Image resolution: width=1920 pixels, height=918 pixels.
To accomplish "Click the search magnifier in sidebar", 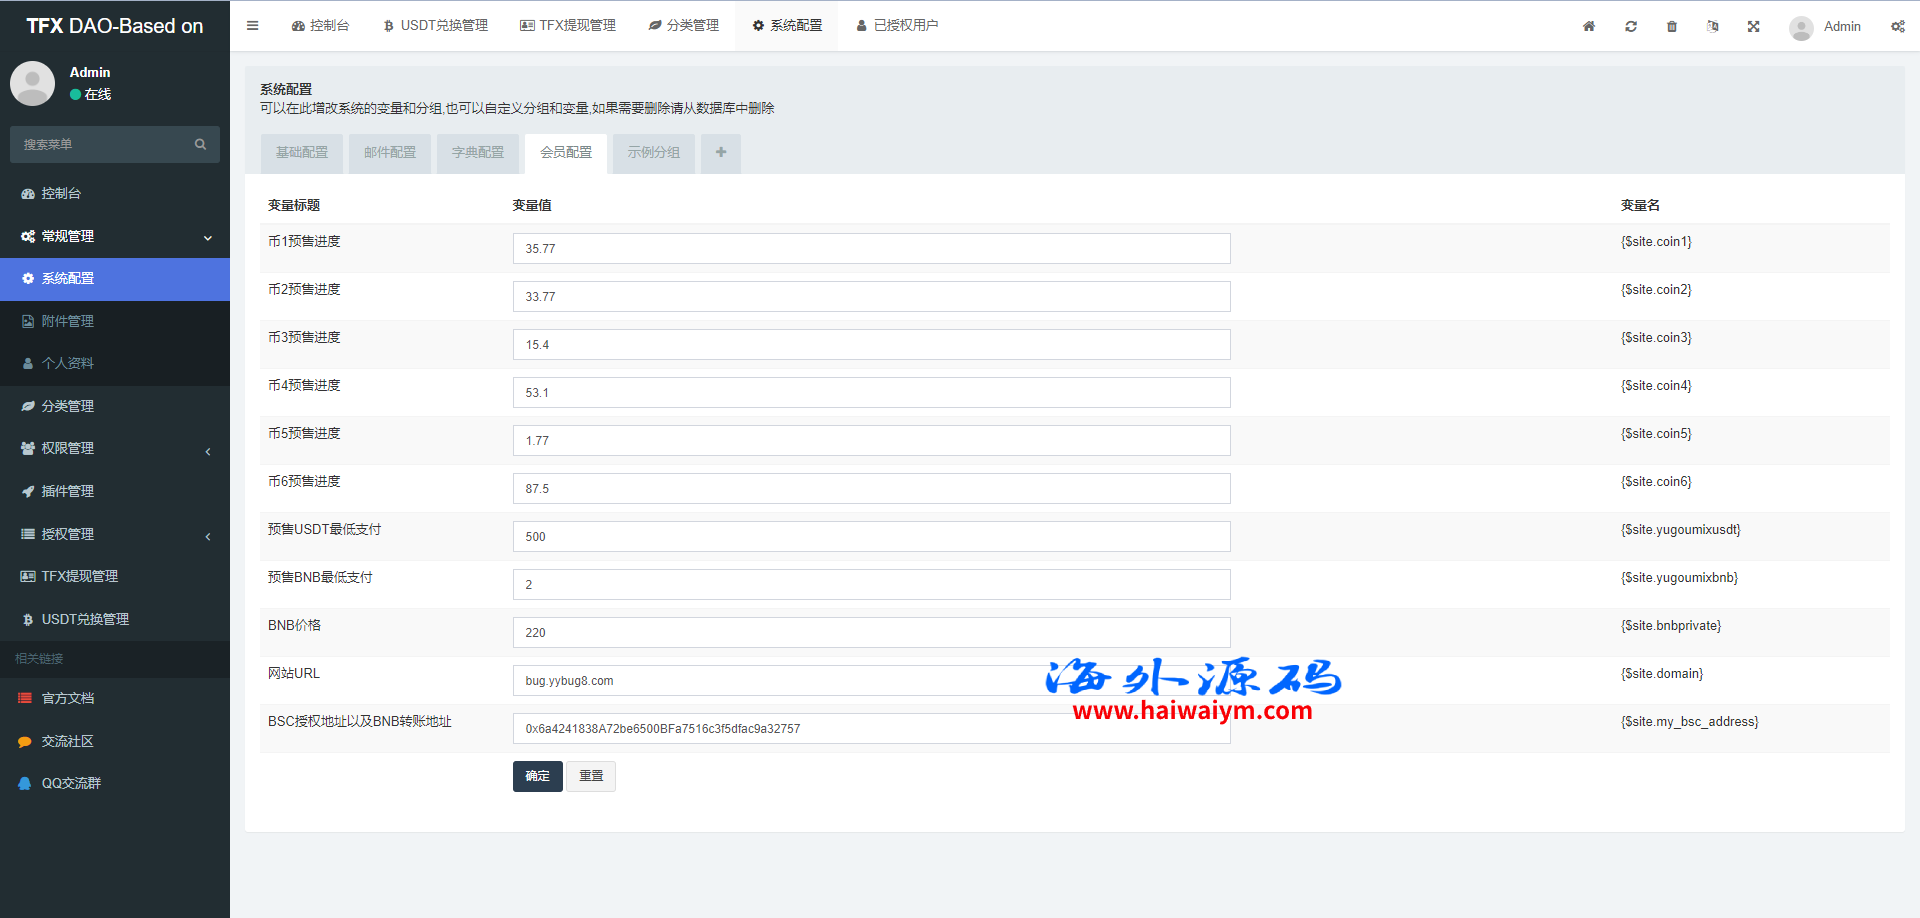I will click(x=200, y=144).
